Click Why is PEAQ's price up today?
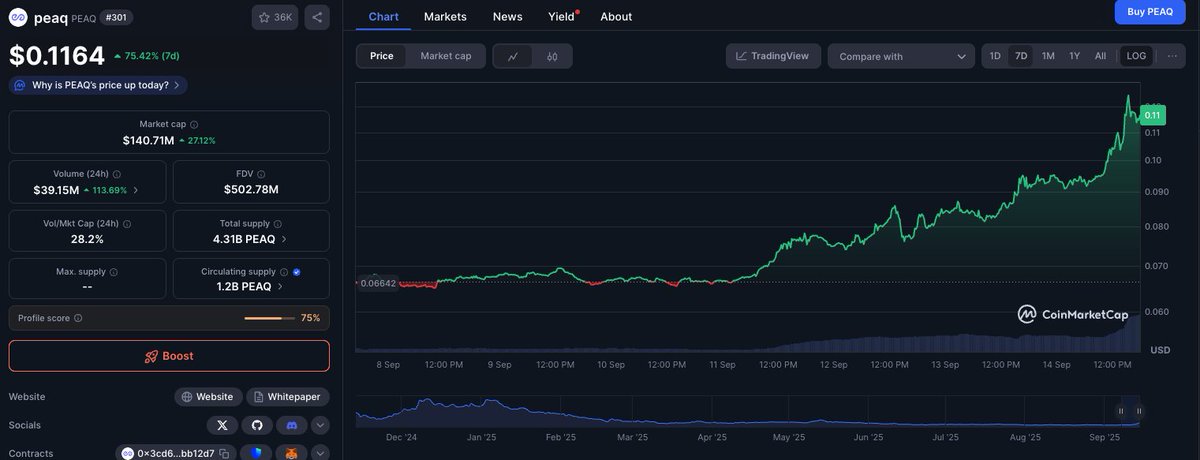This screenshot has width=1200, height=460. tap(98, 85)
